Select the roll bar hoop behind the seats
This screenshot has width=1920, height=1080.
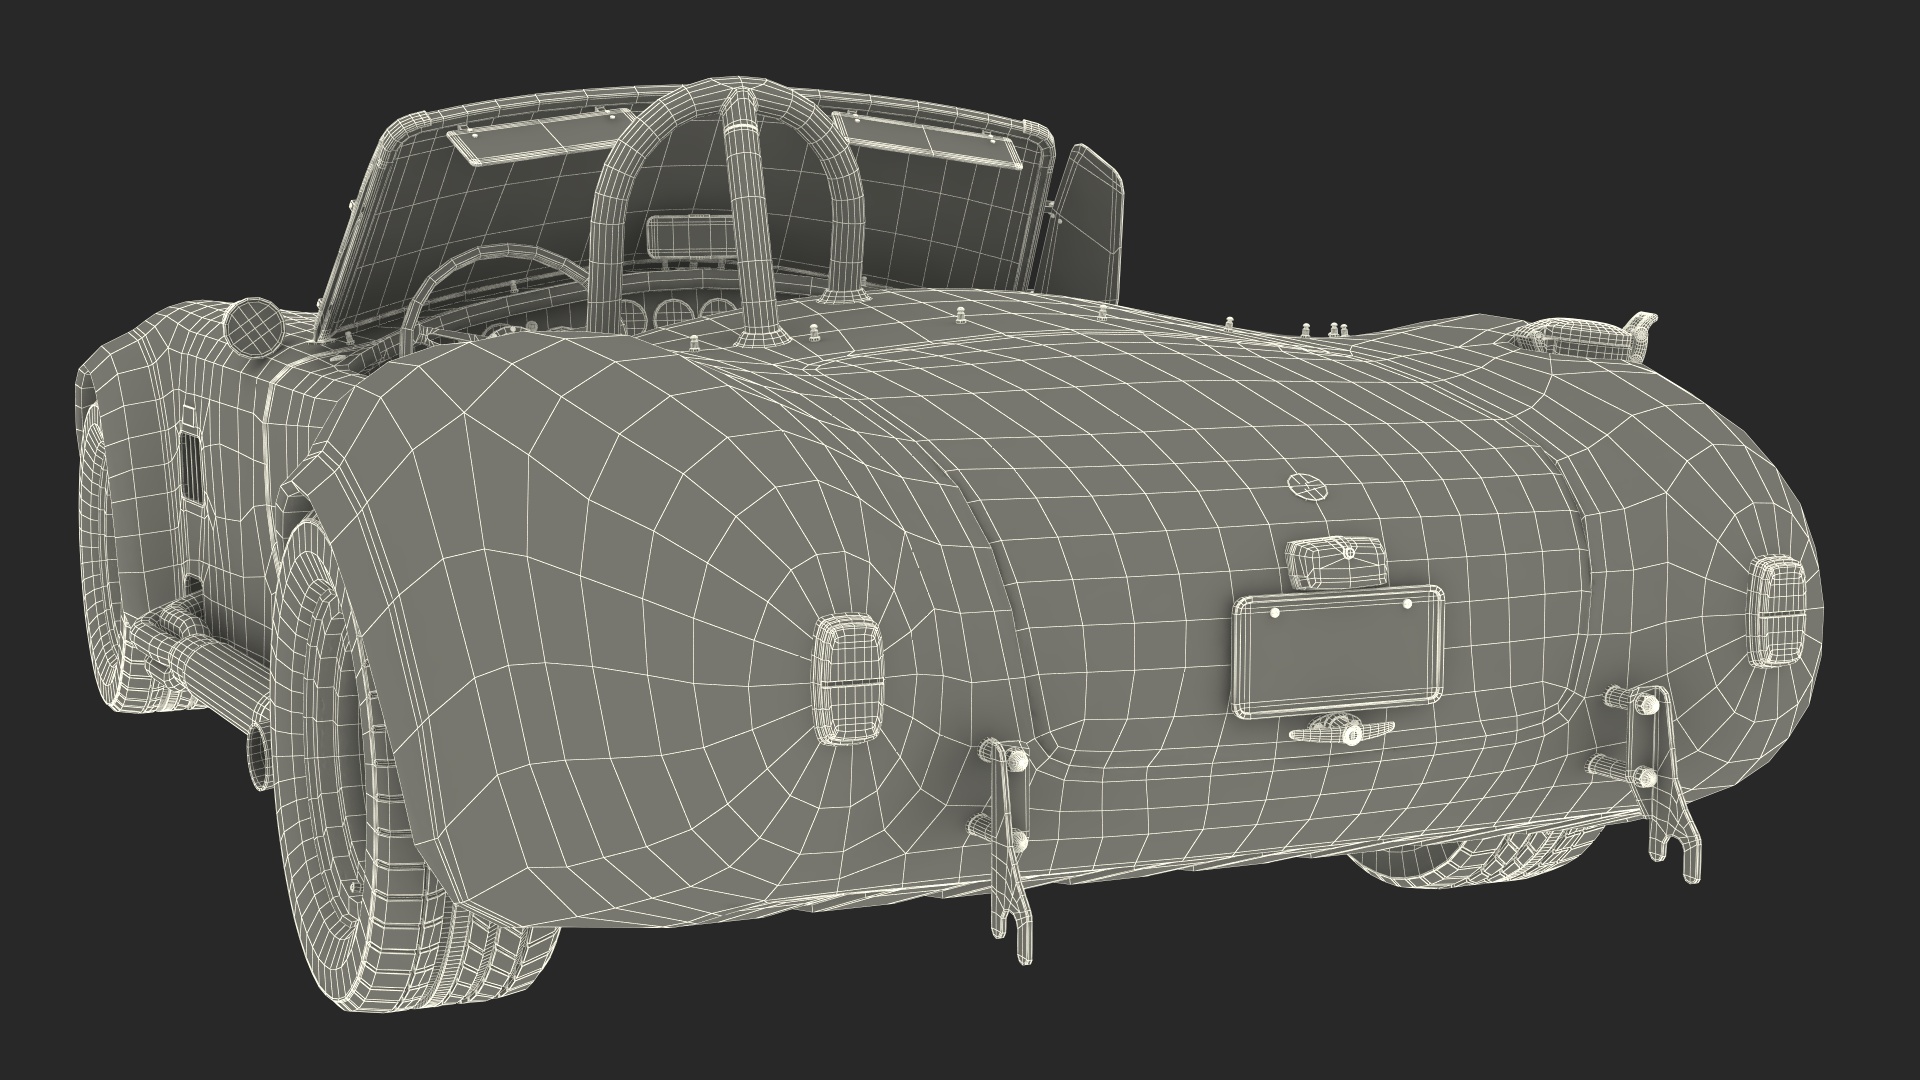(732, 210)
